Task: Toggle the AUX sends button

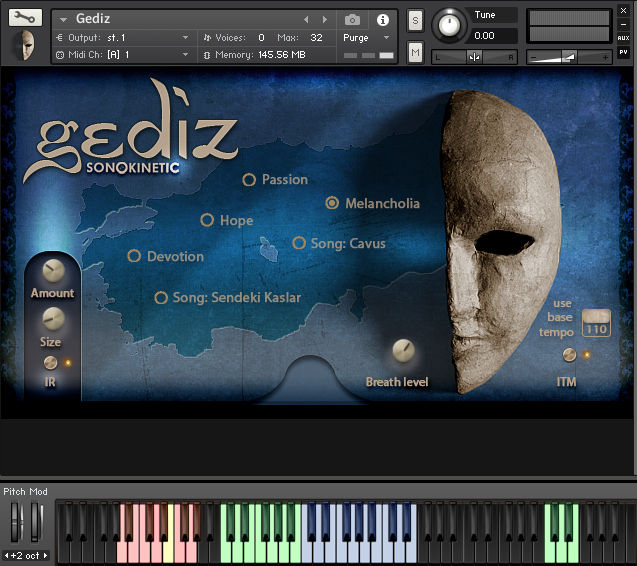Action: pyautogui.click(x=624, y=38)
